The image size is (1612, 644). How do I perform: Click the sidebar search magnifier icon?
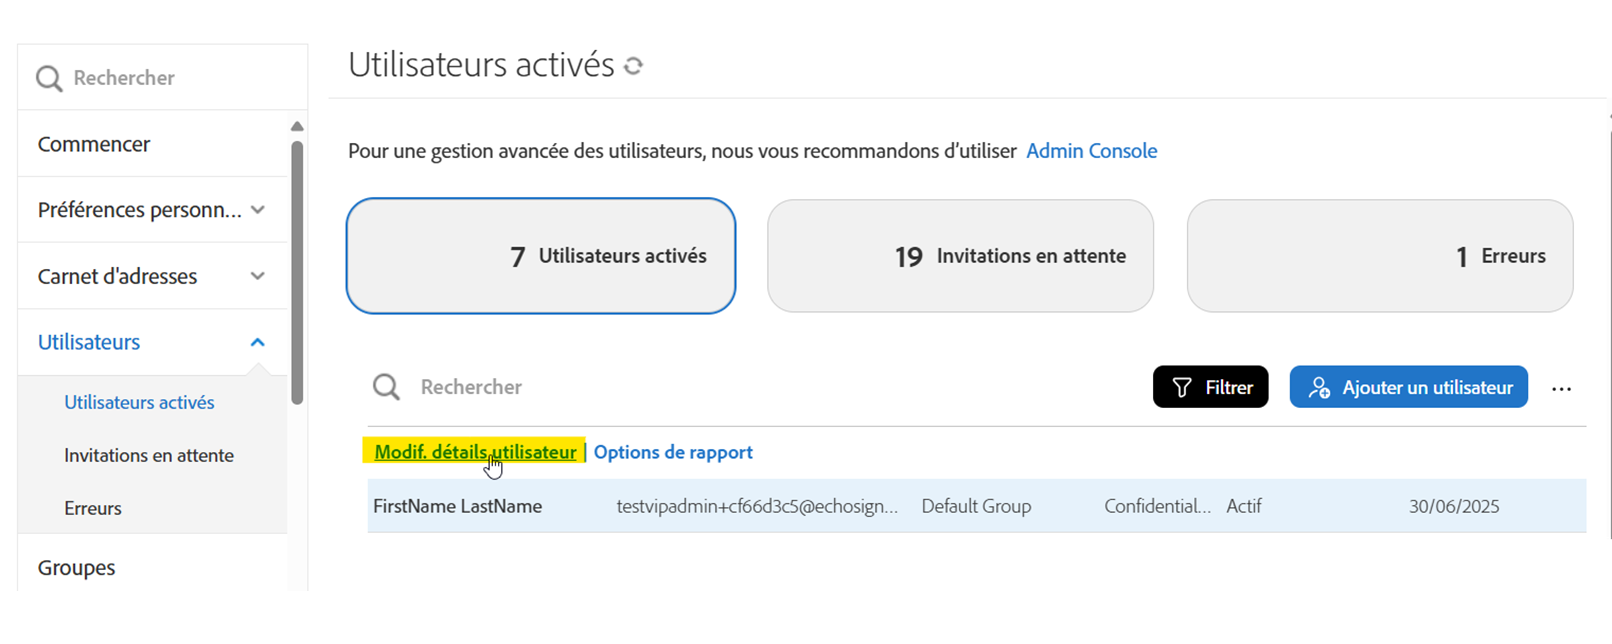[x=49, y=76]
